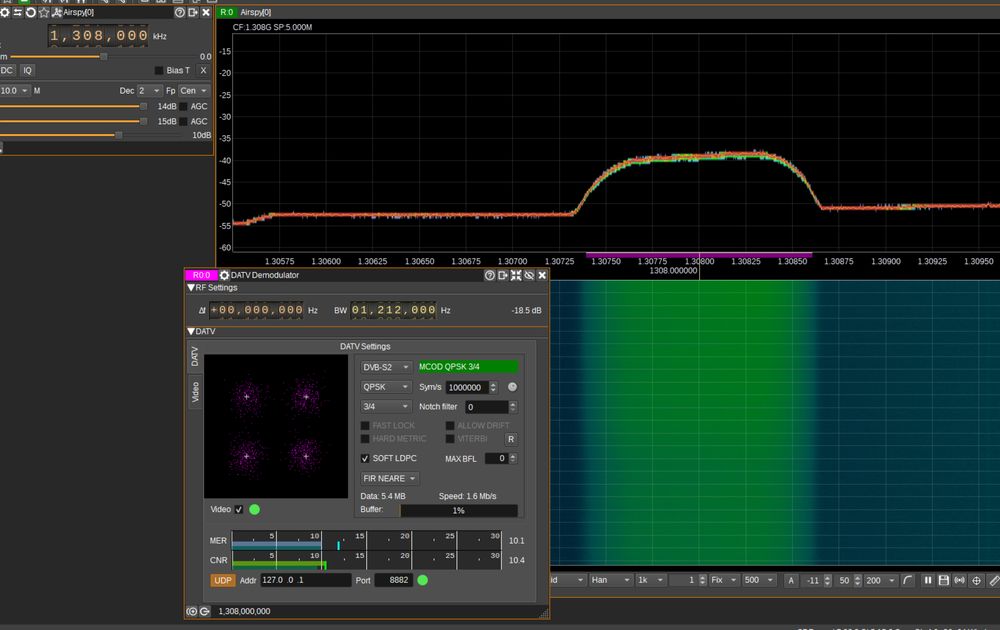Image resolution: width=1000 pixels, height=630 pixels.
Task: Click bottom-left circular icon in DATV status bar
Action: pyautogui.click(x=191, y=611)
